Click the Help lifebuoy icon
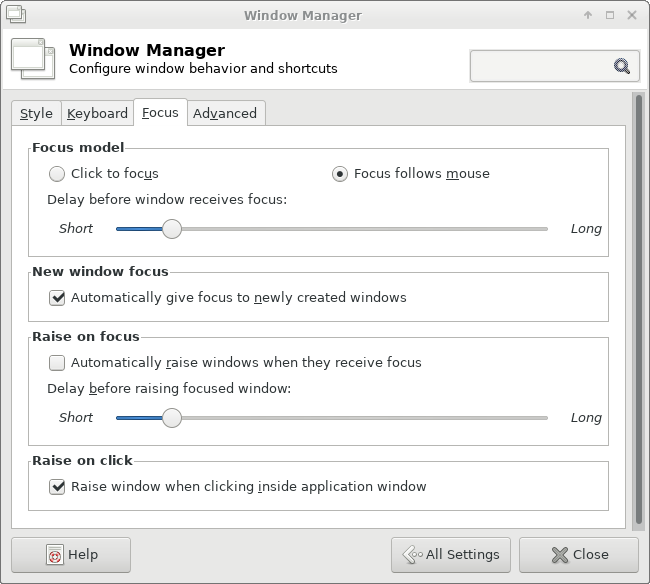 [55, 555]
